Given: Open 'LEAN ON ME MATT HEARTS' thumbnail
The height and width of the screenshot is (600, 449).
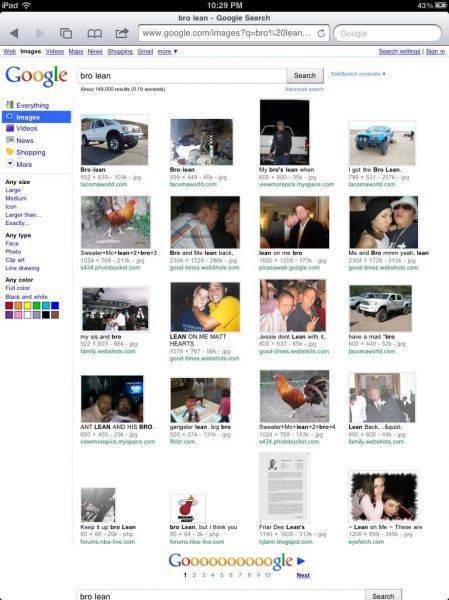Looking at the screenshot, I should coord(205,307).
